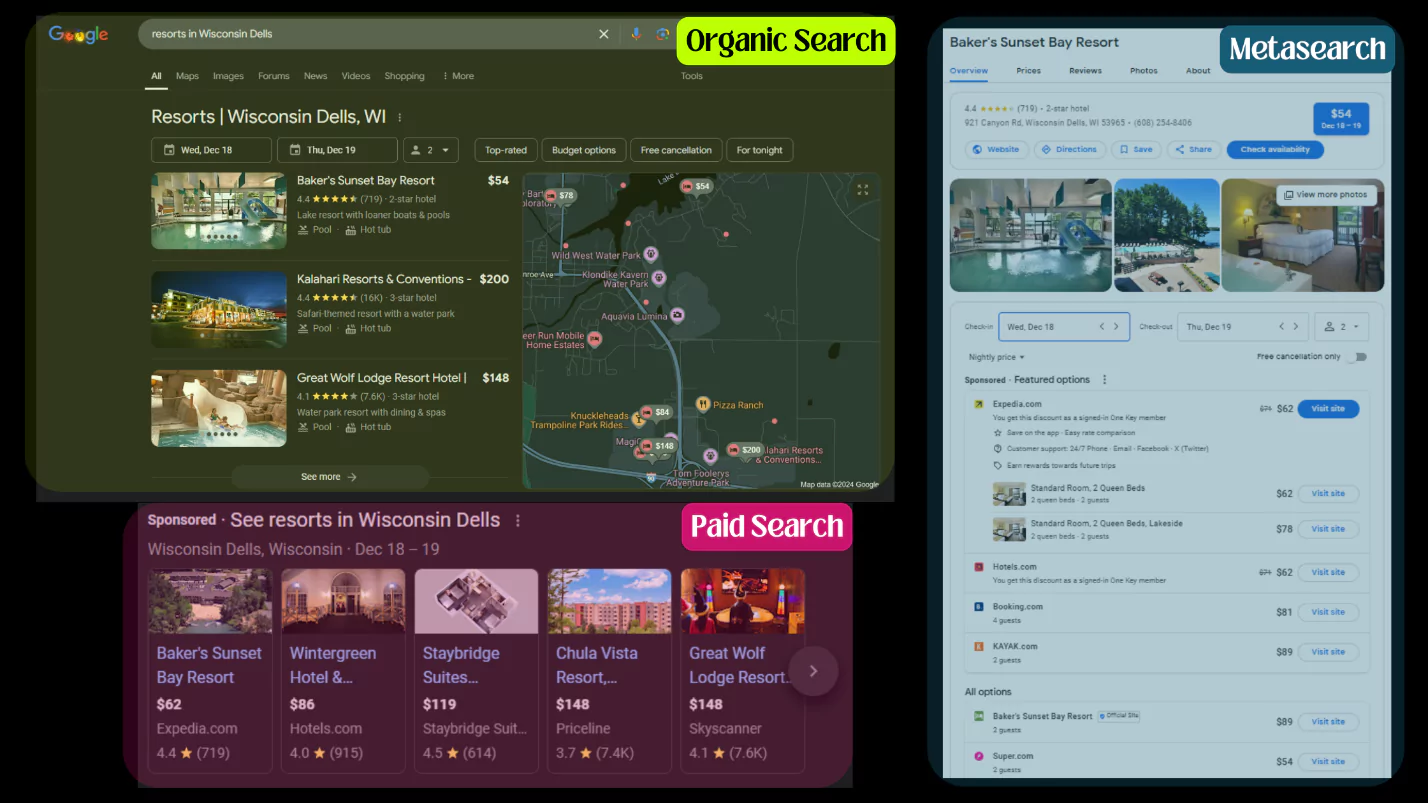The image size is (1428, 803).
Task: Open the Wed, Dec 18 date picker
Action: pos(211,150)
